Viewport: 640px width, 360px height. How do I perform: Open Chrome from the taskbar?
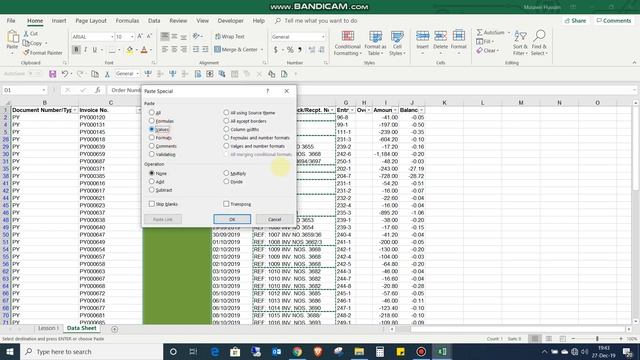[x=297, y=351]
